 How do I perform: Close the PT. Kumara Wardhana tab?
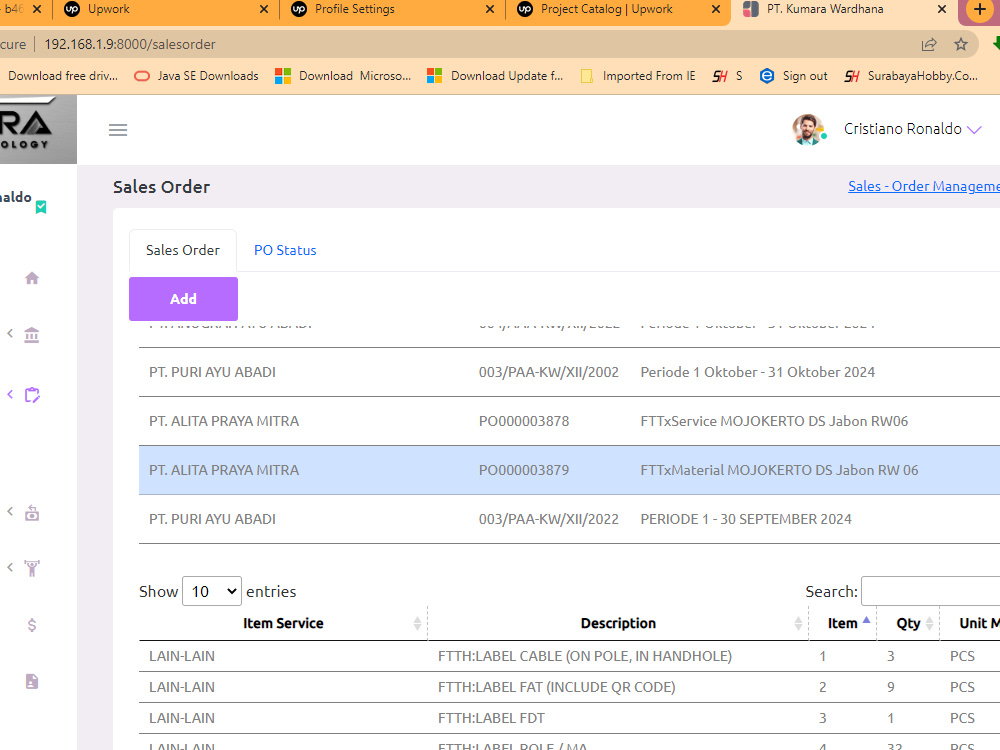[x=941, y=9]
